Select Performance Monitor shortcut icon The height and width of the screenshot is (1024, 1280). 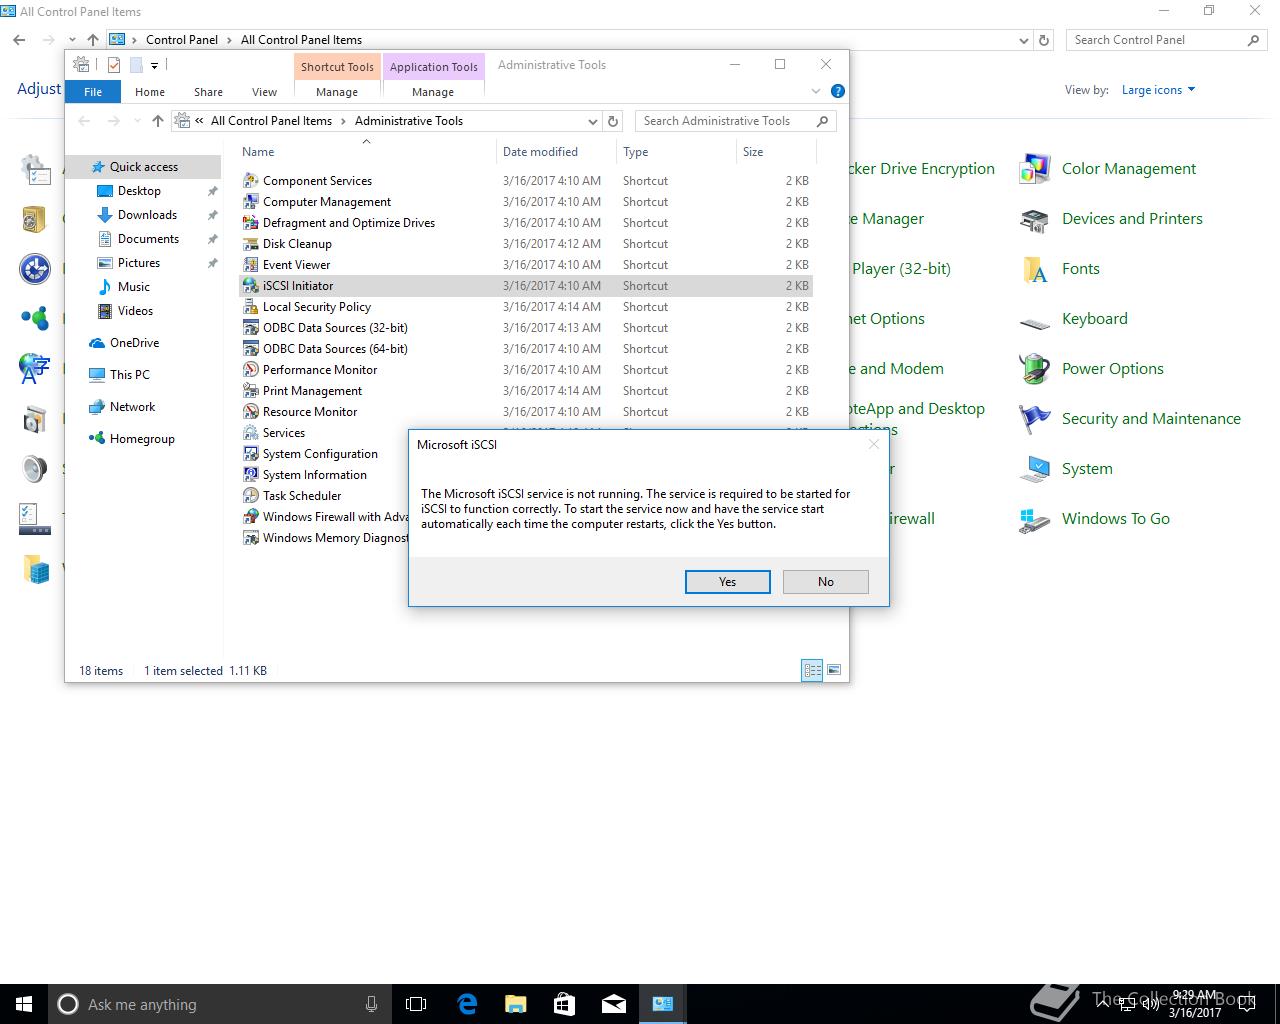pos(251,370)
